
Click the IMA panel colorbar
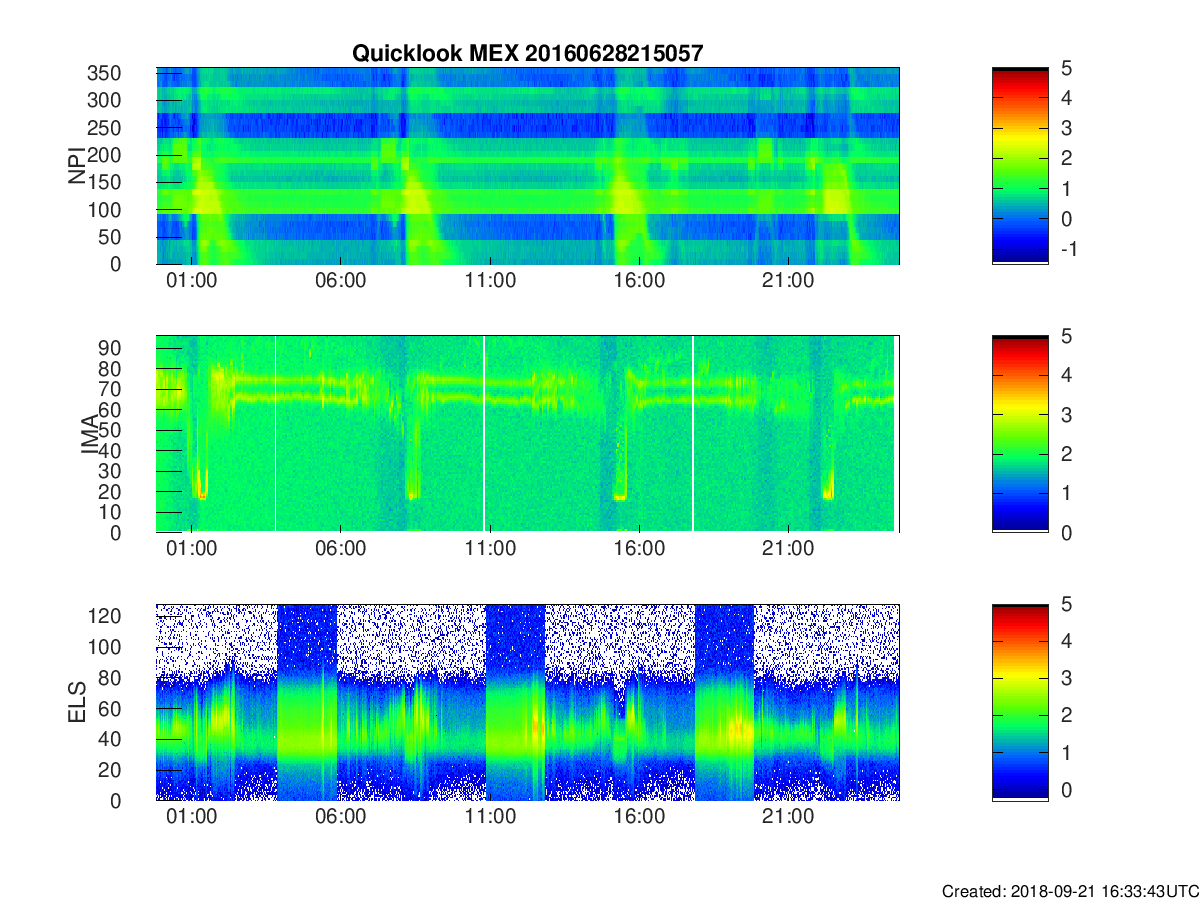pos(1020,434)
